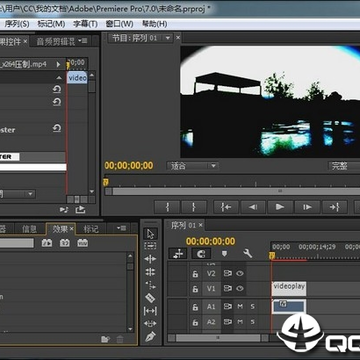Viewport: 360px width, 360px height.
Task: Select the Rolling Edit tool
Action: [x=150, y=272]
